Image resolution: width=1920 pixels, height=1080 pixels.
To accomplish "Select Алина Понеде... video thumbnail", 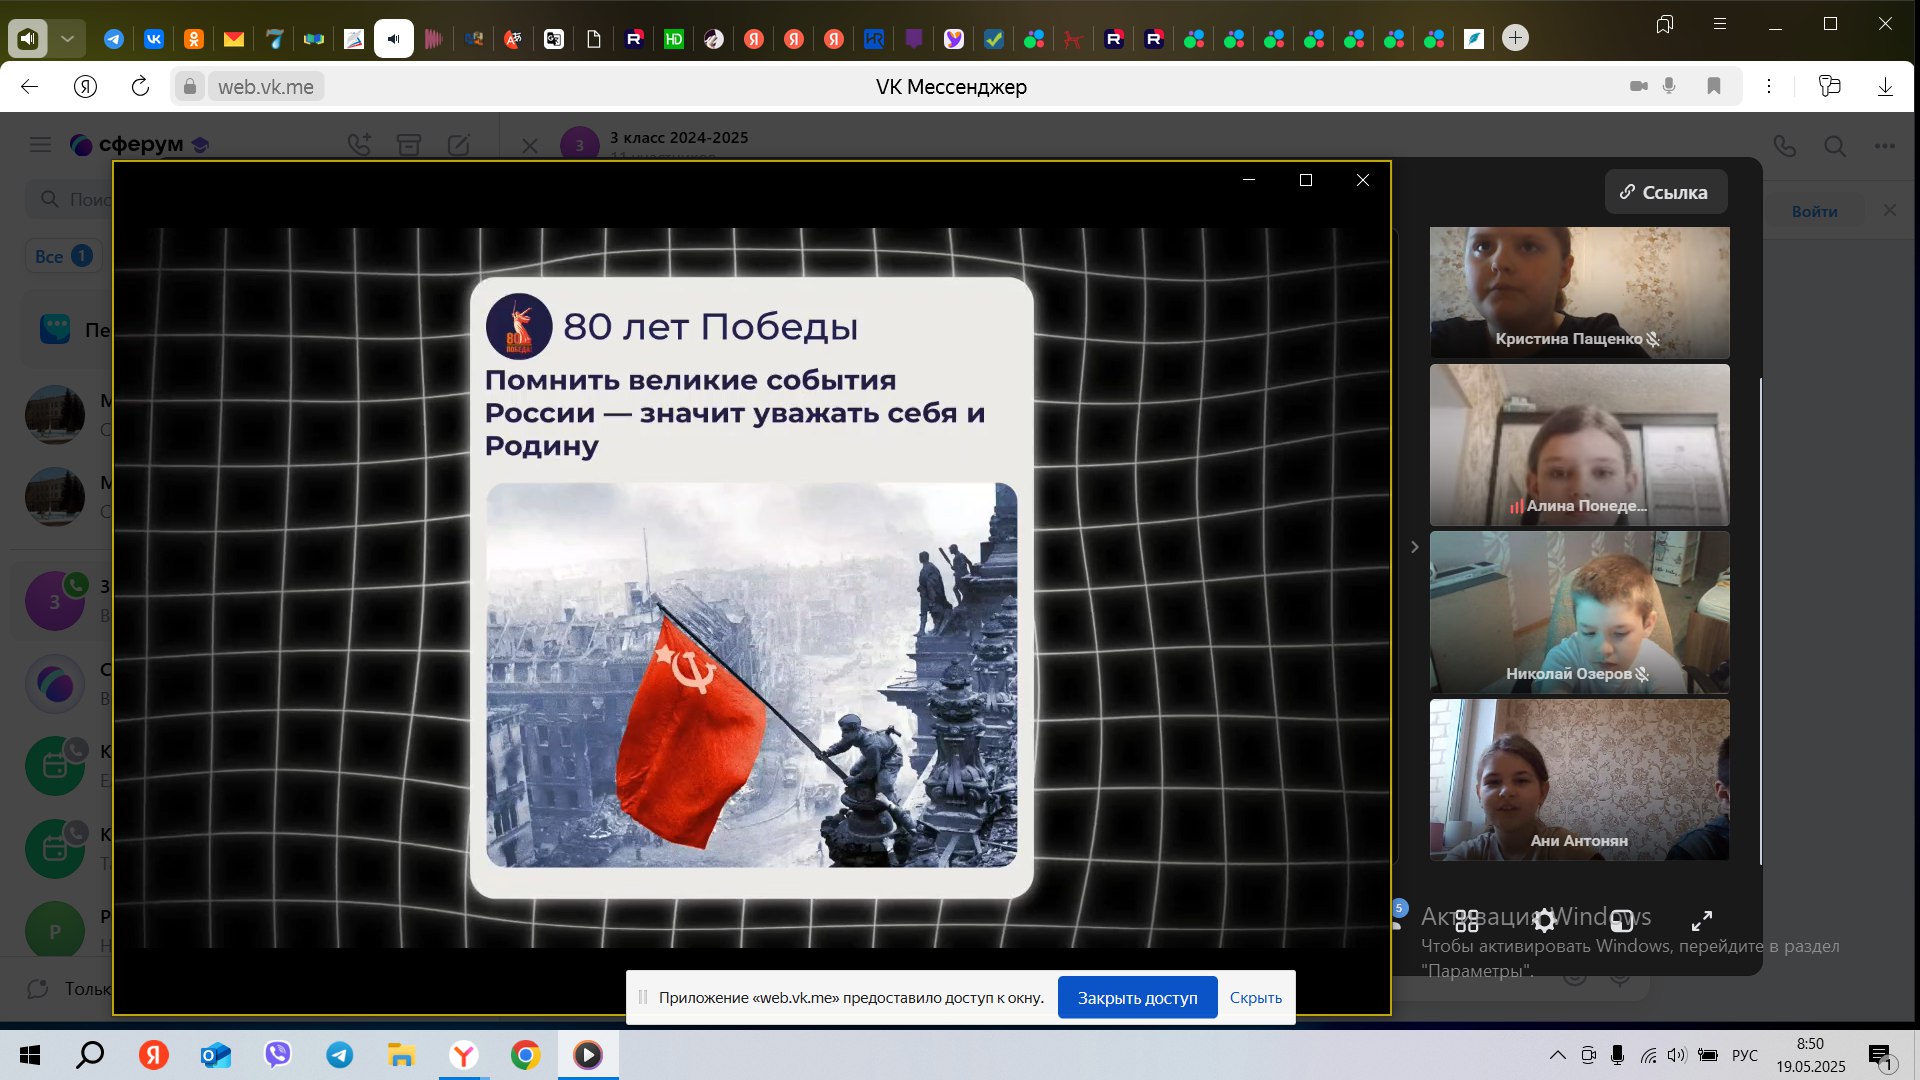I will coord(1579,445).
